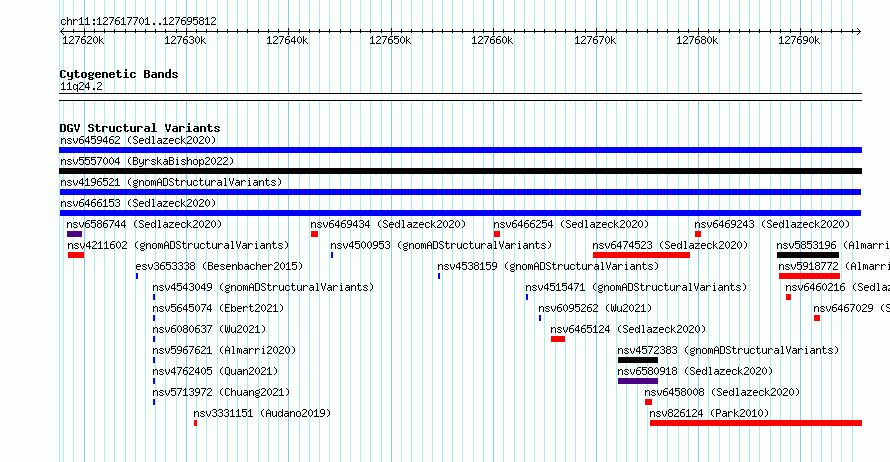Image resolution: width=890 pixels, height=462 pixels.
Task: Select the blue bar under nsv6466153
Action: (460, 213)
